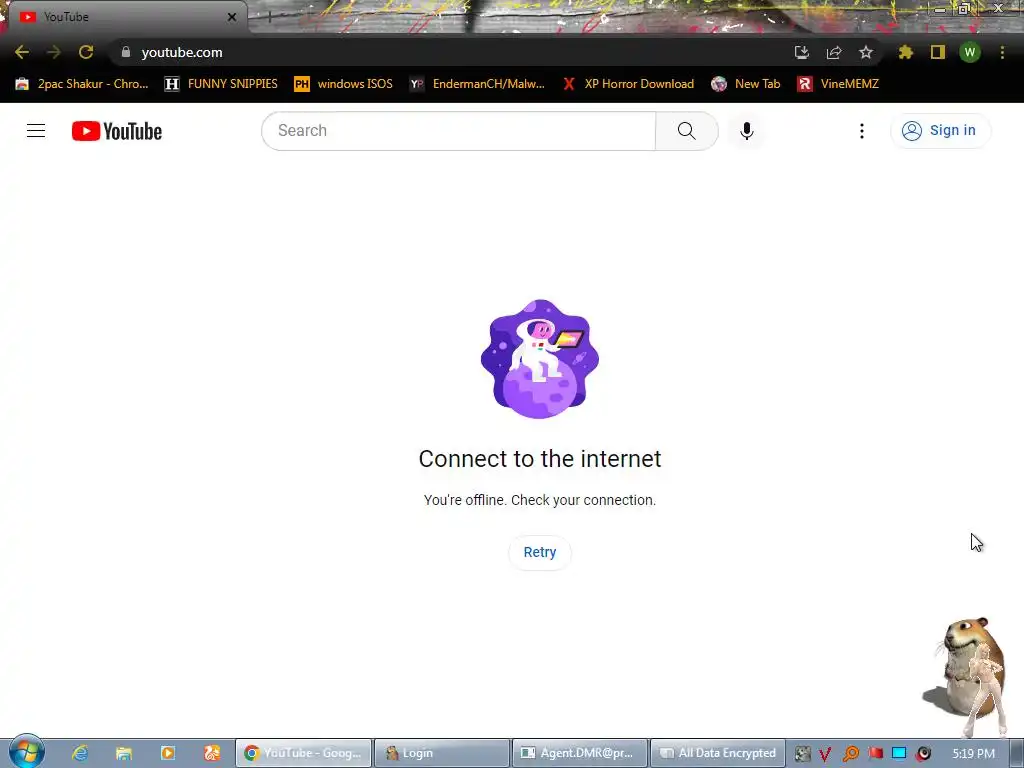Open the W profile avatar

click(970, 52)
